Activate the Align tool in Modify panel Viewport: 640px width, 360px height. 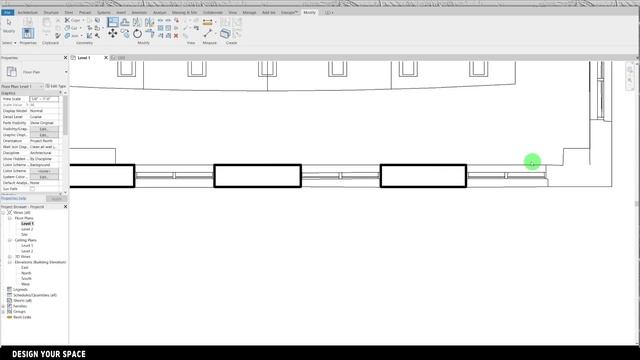pos(113,22)
